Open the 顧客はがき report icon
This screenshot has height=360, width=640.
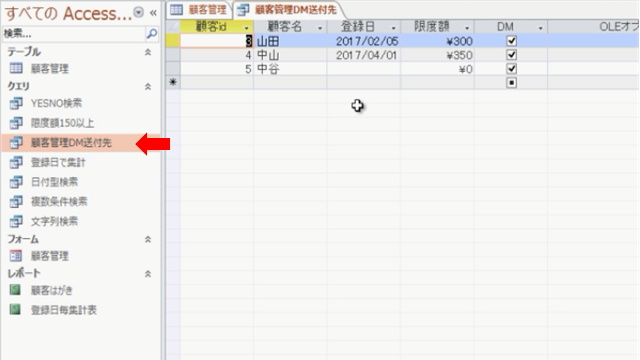[15, 290]
